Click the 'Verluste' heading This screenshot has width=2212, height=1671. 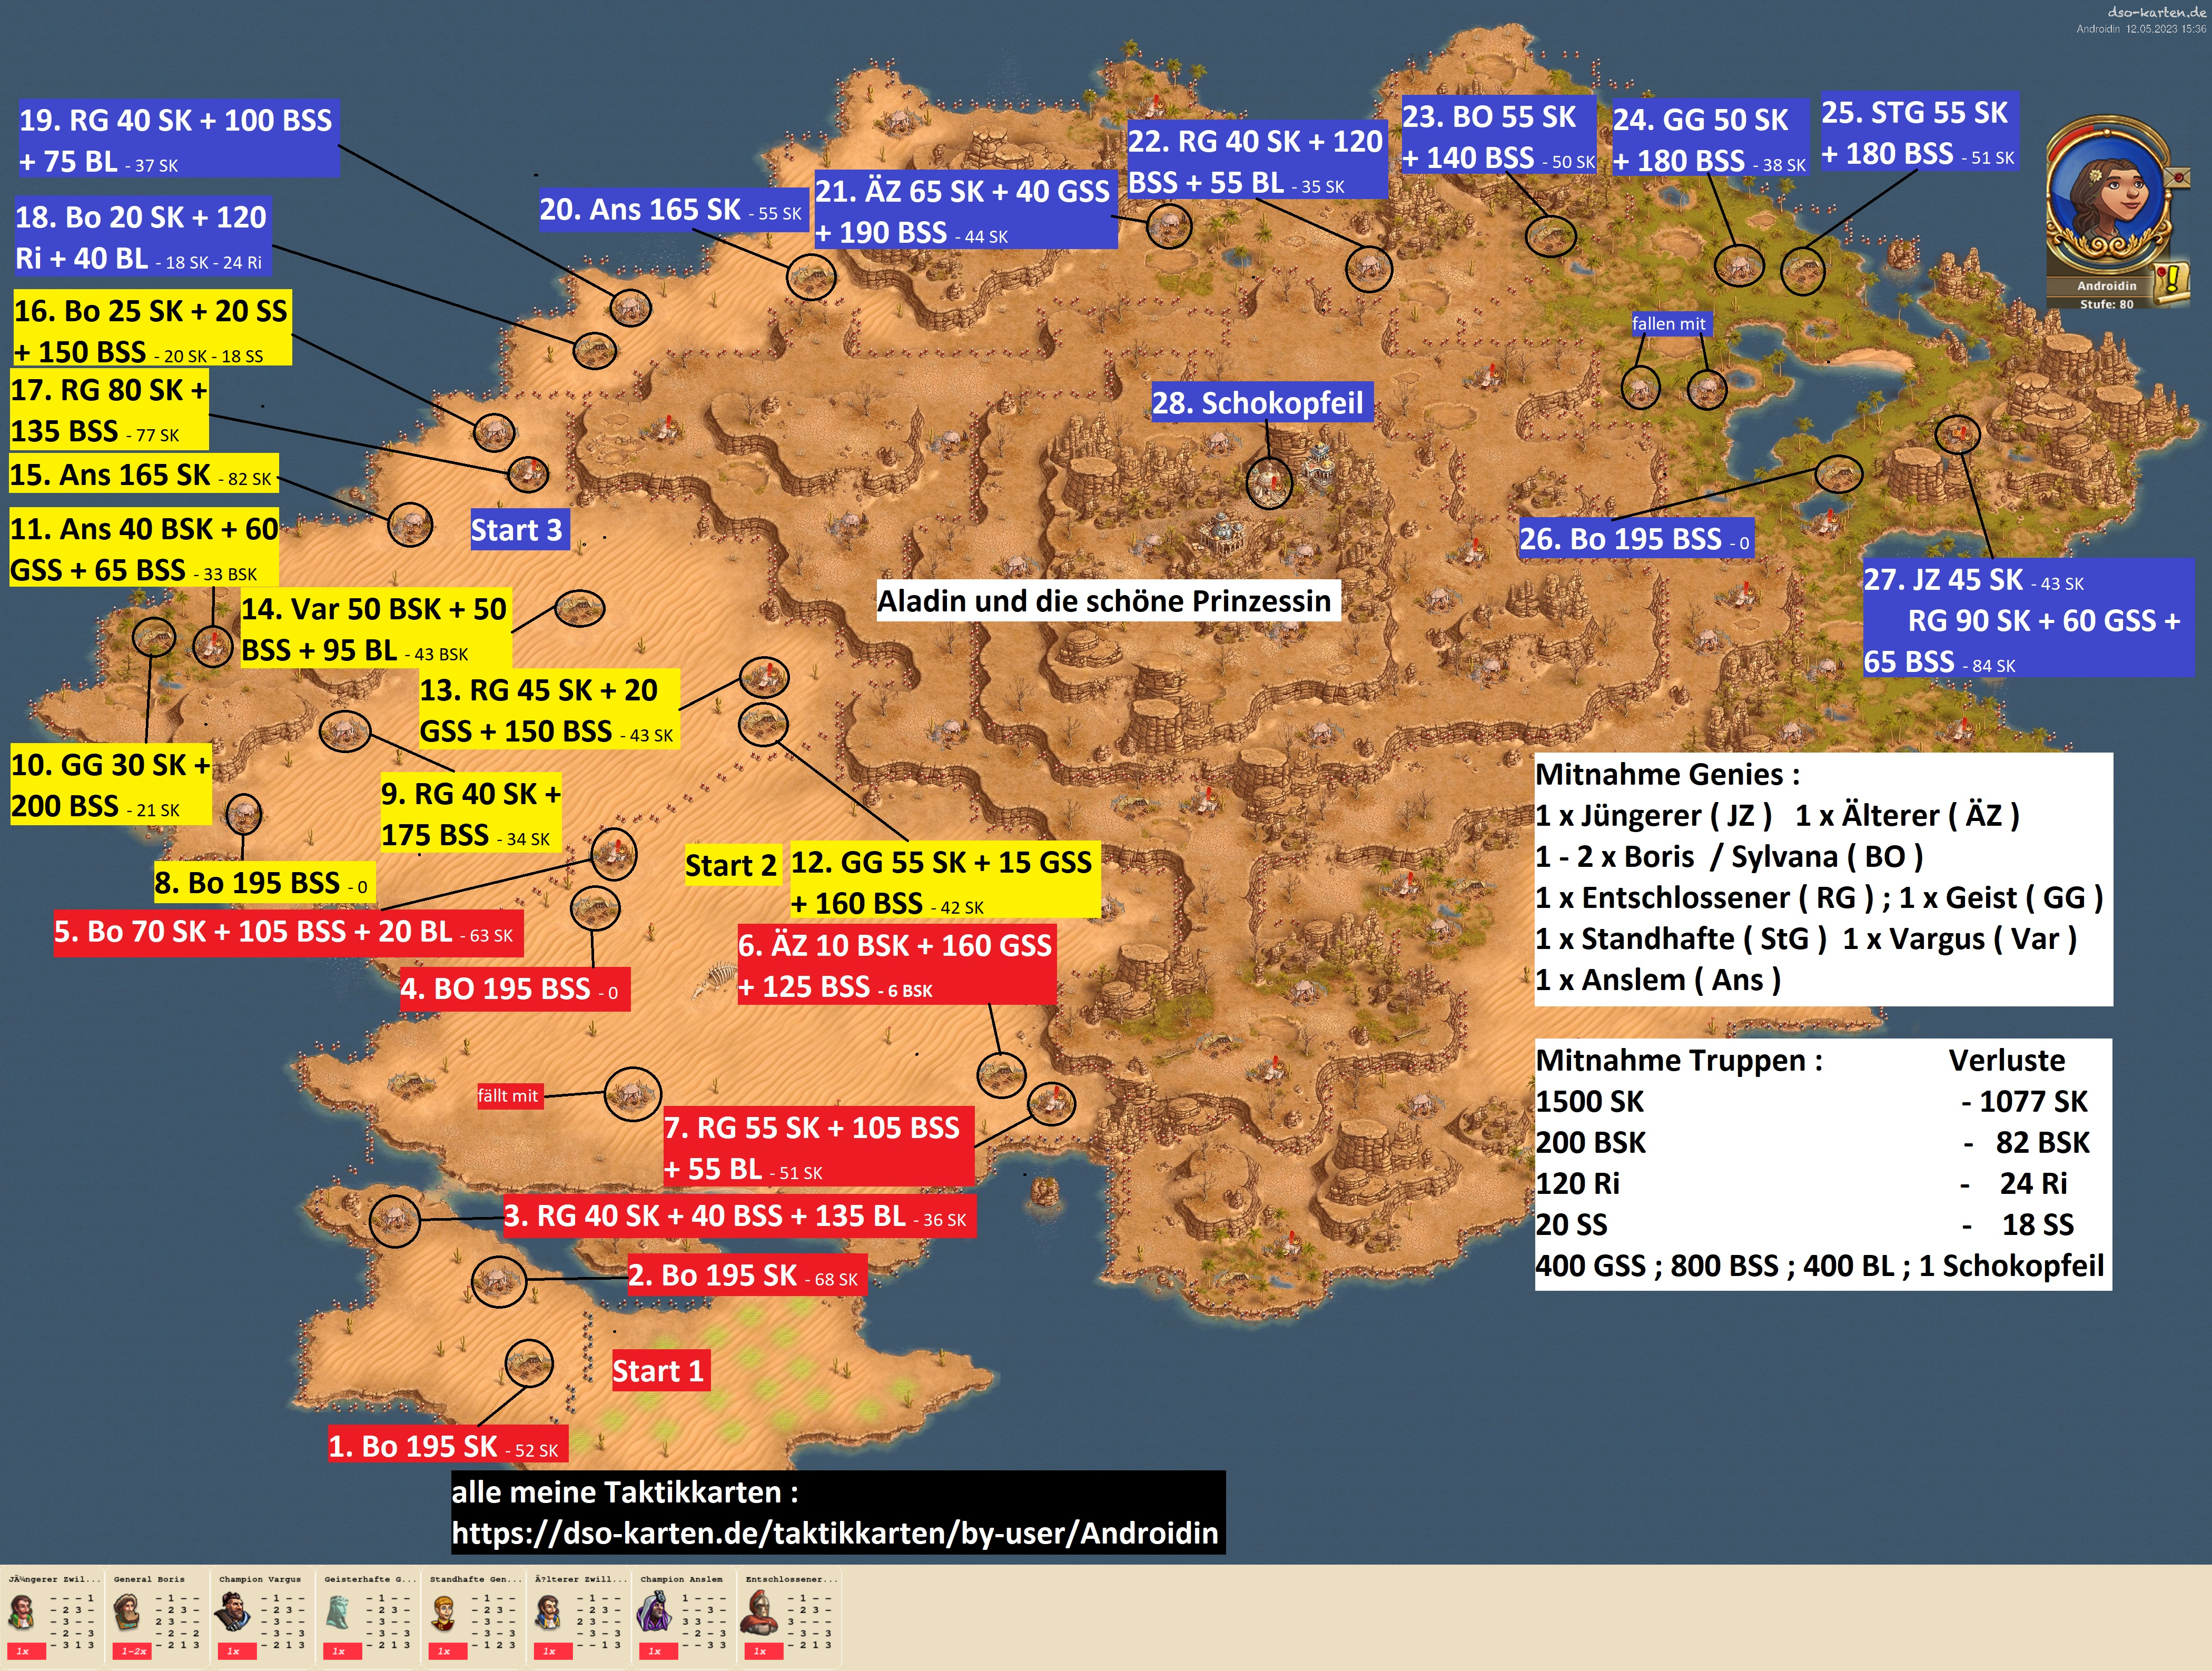[2007, 1060]
